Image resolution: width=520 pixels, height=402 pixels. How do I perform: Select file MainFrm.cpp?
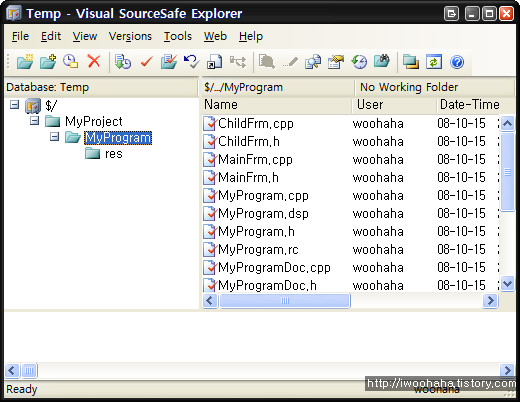point(255,159)
